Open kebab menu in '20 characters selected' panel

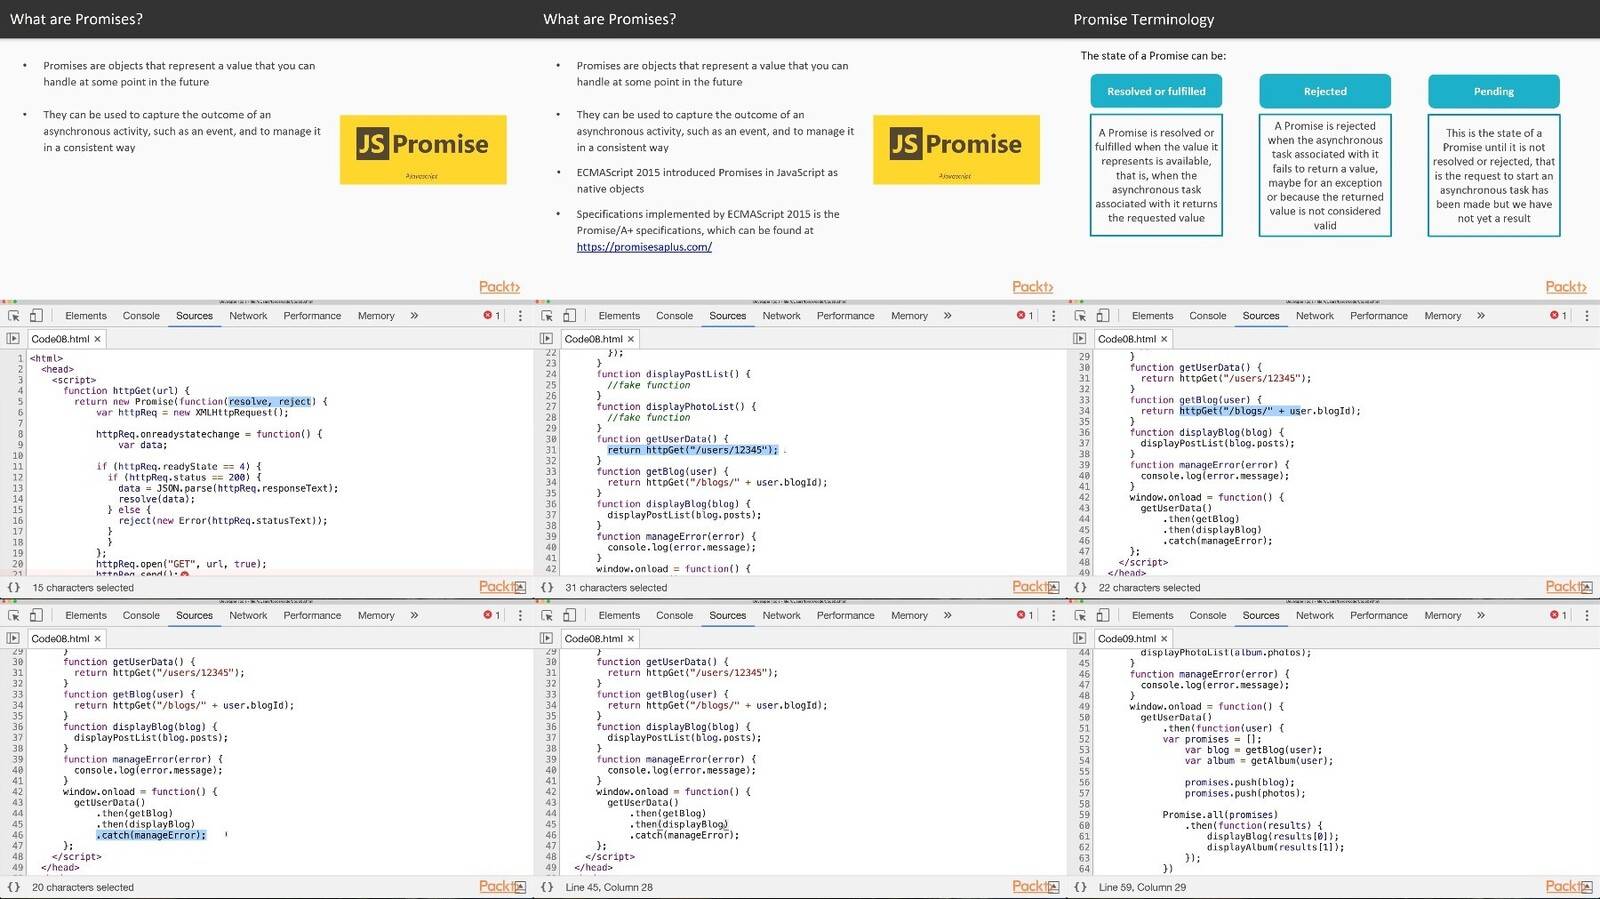[520, 615]
